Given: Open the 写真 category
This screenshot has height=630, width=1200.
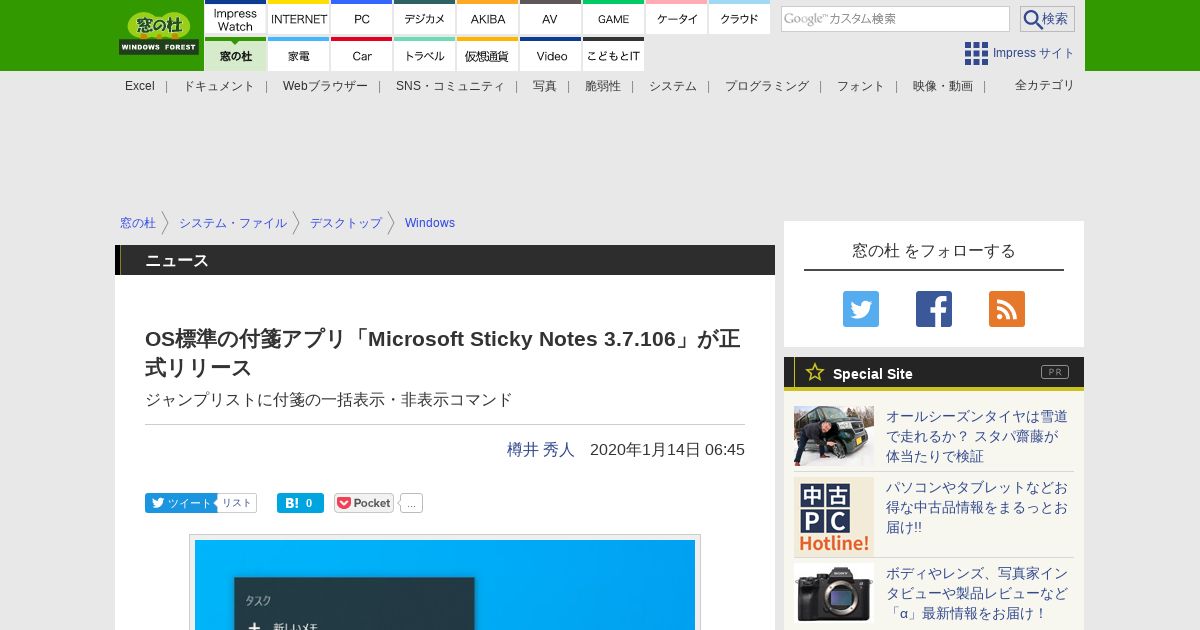Looking at the screenshot, I should pos(545,86).
